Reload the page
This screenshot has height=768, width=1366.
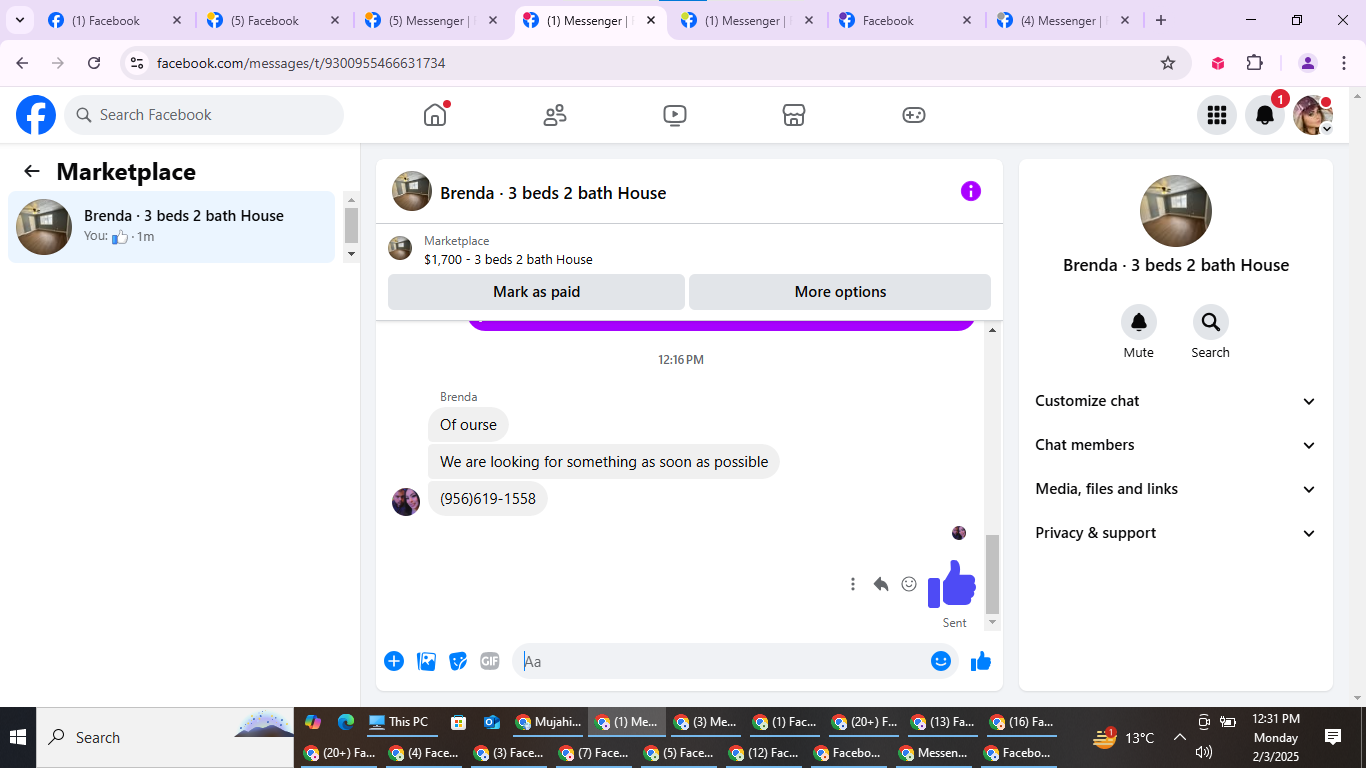pyautogui.click(x=94, y=63)
